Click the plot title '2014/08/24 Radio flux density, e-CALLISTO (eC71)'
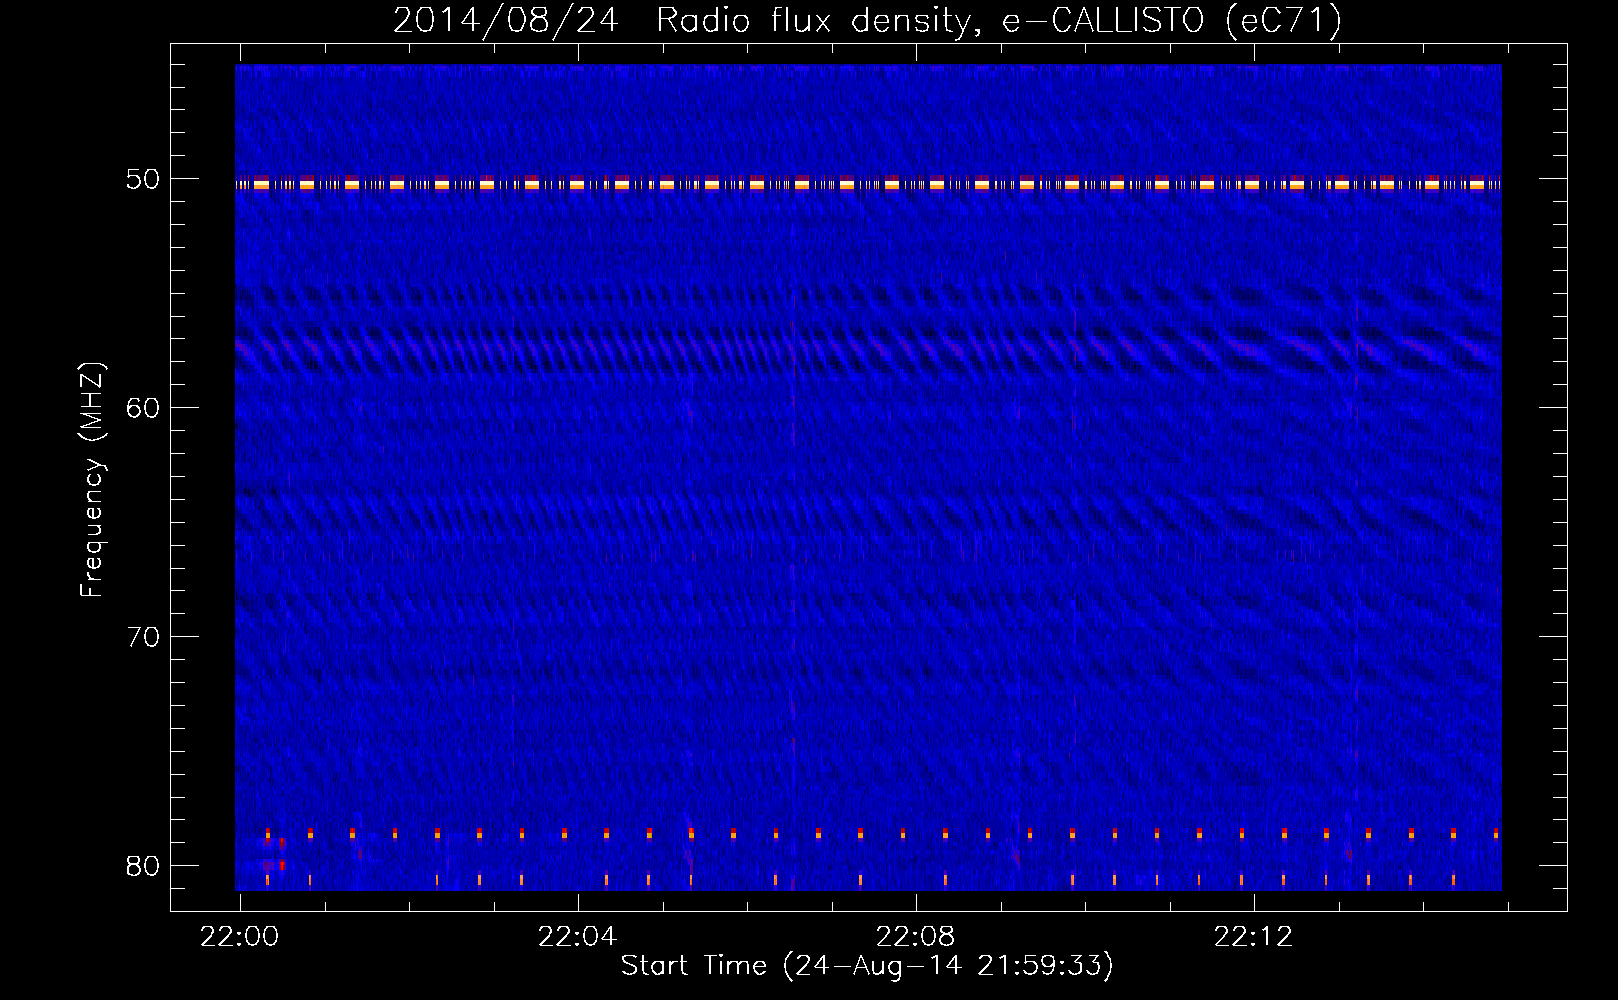Viewport: 1618px width, 1000px height. 867,20
